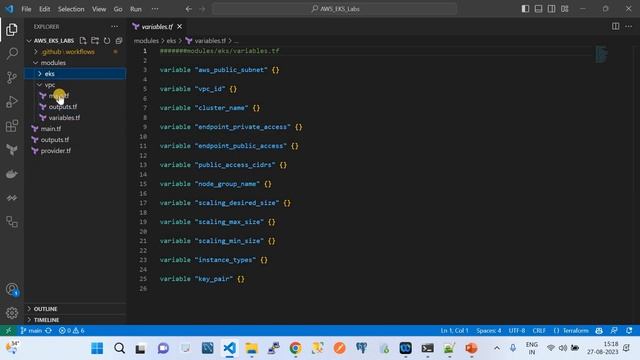Open Explorer views and more actions menu
Image resolution: width=640 pixels, height=360 pixels.
115,27
